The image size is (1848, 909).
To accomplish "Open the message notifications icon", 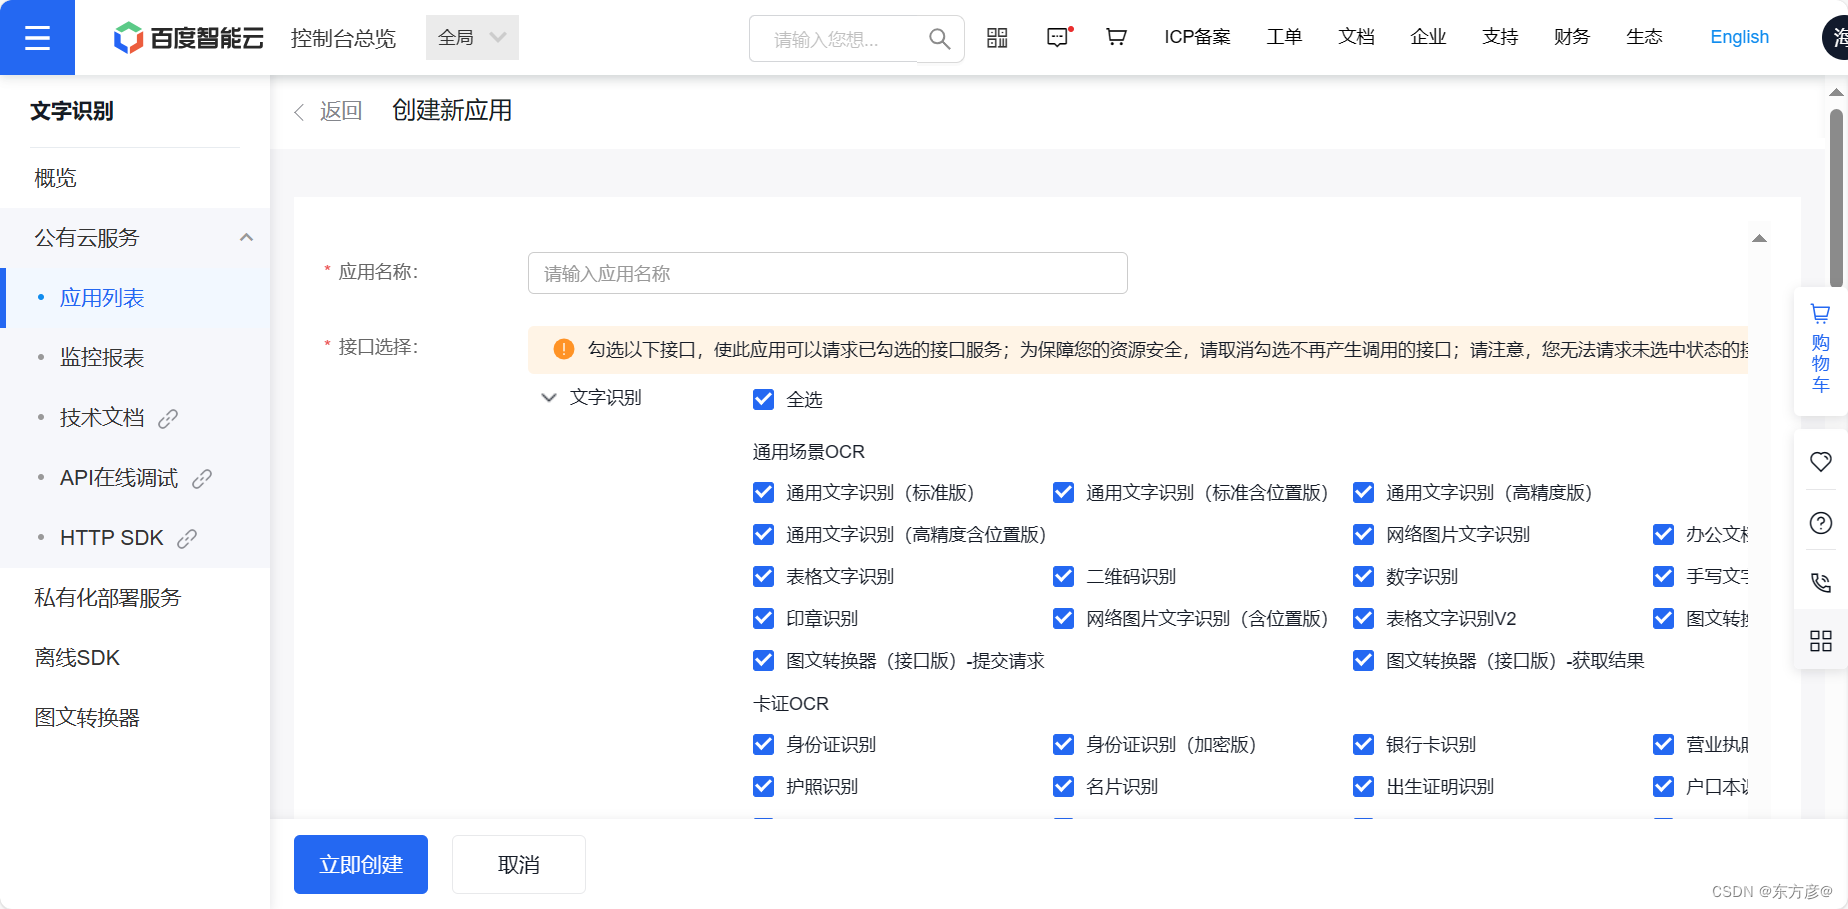I will coord(1058,37).
